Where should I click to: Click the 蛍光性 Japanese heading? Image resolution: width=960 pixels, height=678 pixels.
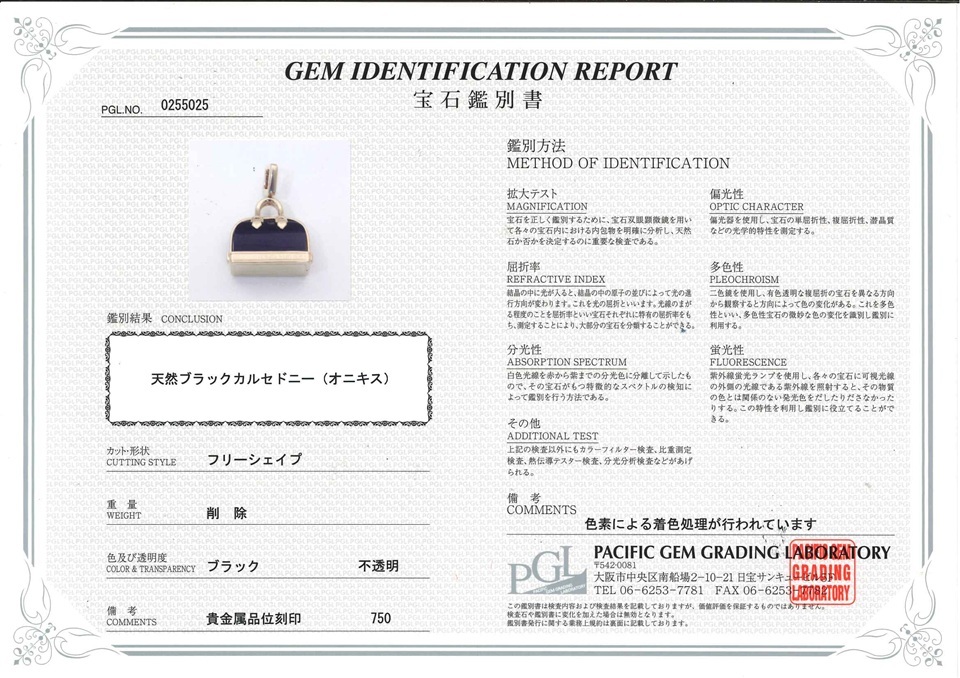click(x=727, y=349)
